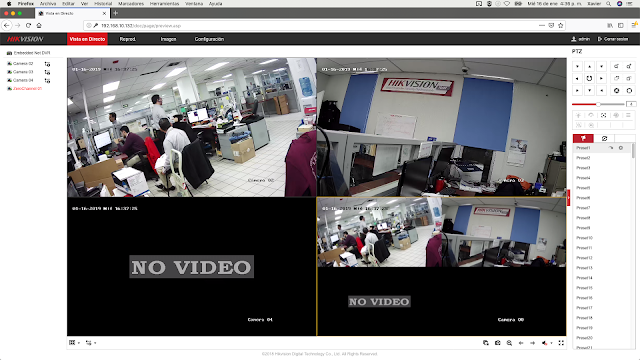Click the Cerrar sesión logout link

point(613,39)
